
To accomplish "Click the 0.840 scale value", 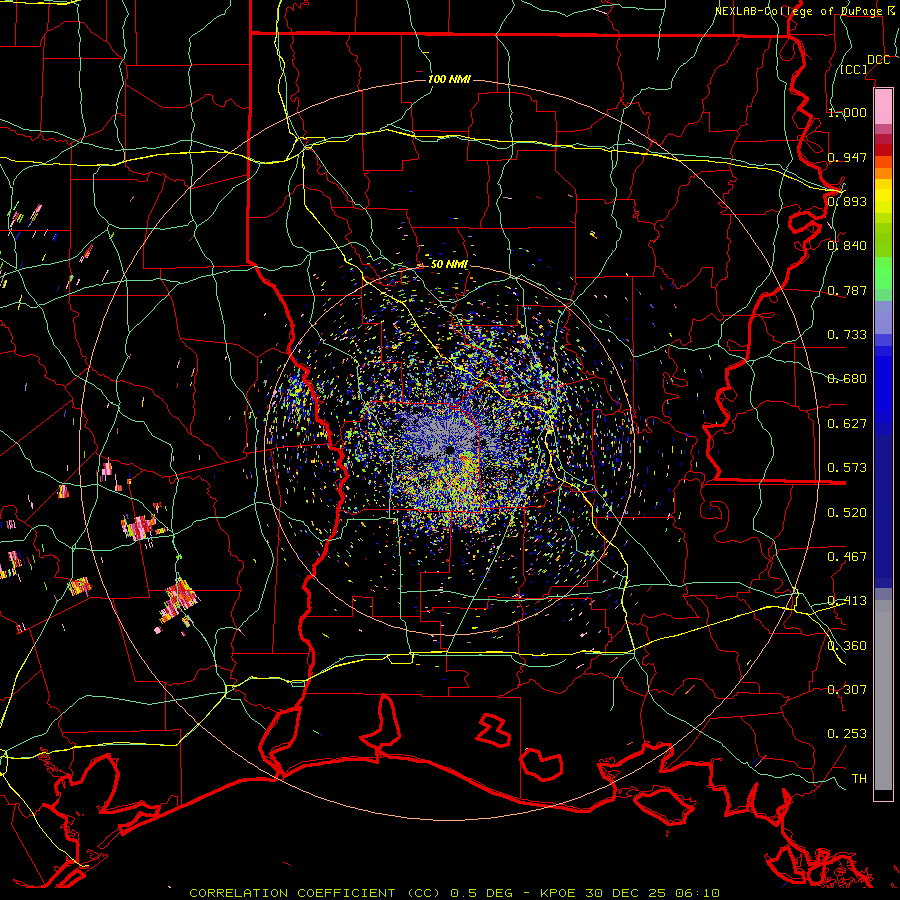I will pos(847,246).
